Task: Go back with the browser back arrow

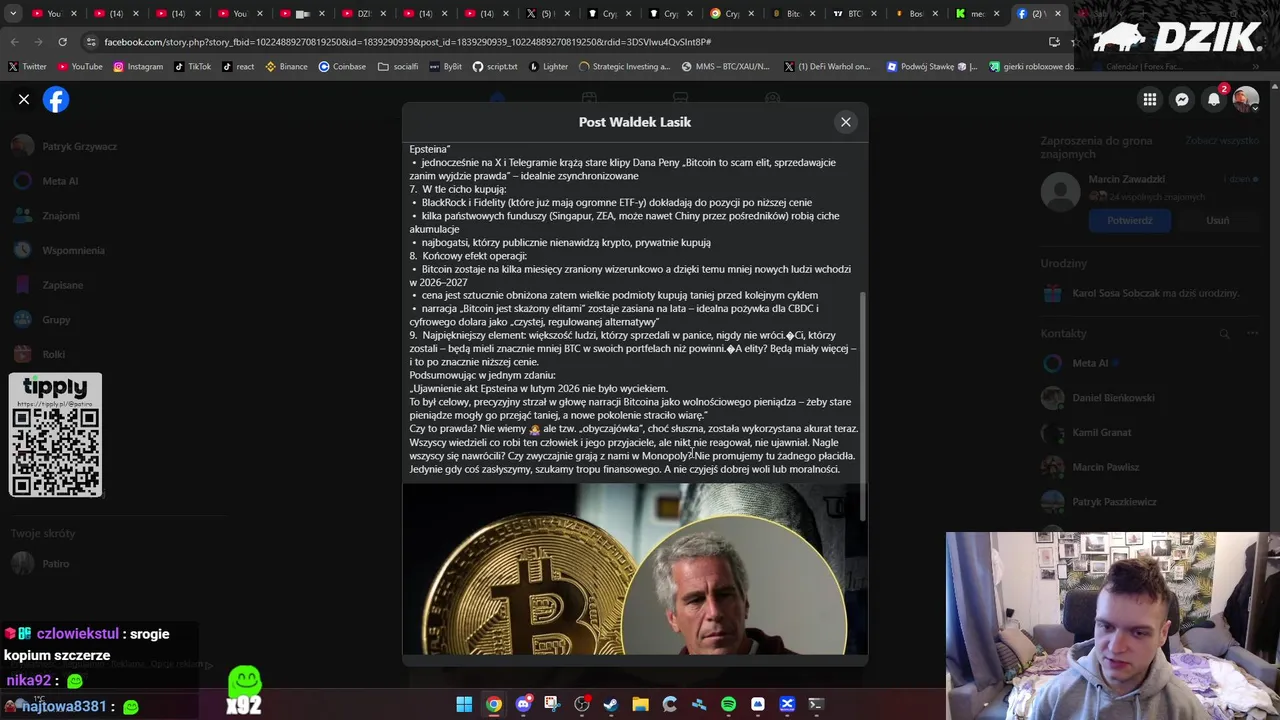Action: pos(14,42)
